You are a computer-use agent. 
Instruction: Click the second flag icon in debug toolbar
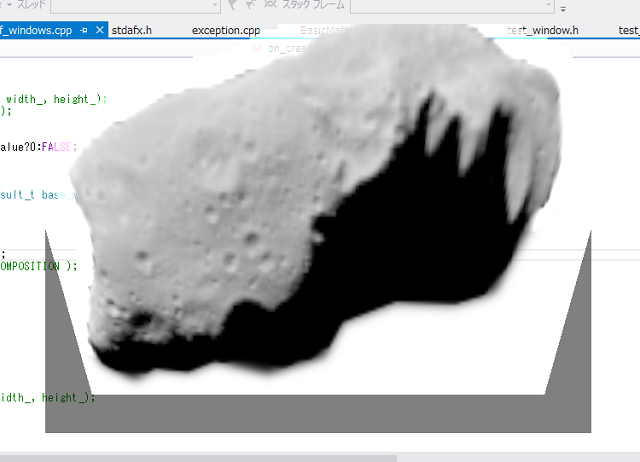(x=253, y=5)
